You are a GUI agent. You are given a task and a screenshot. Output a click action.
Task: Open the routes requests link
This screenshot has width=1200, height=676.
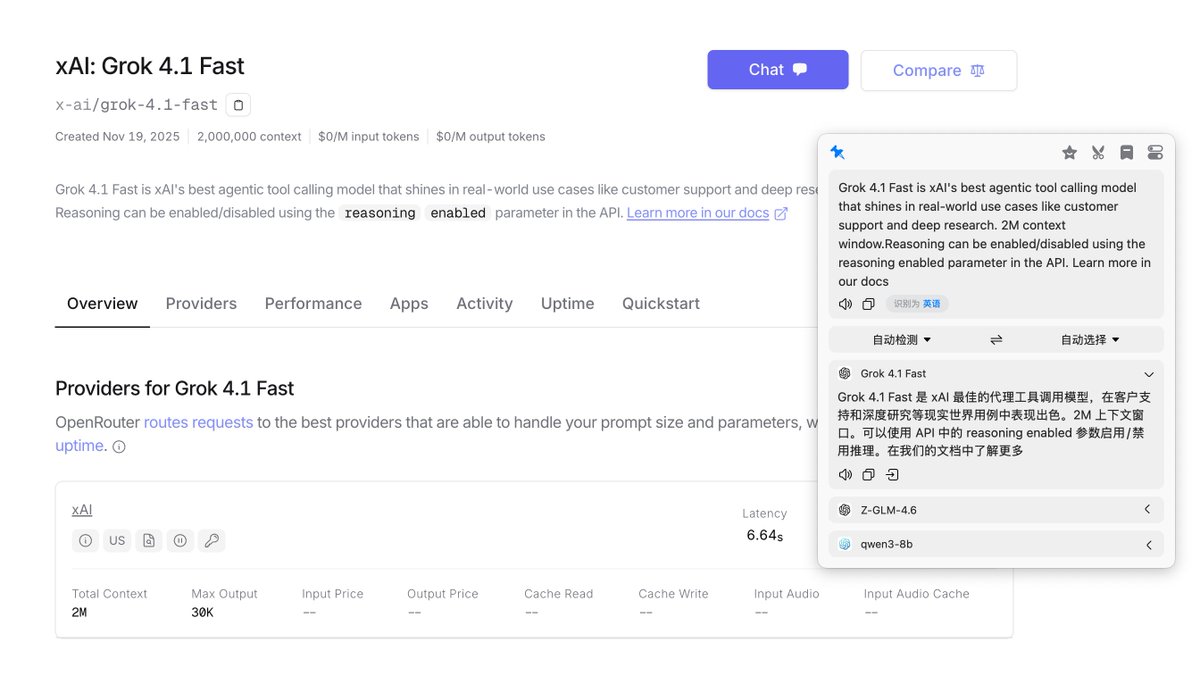tap(198, 422)
